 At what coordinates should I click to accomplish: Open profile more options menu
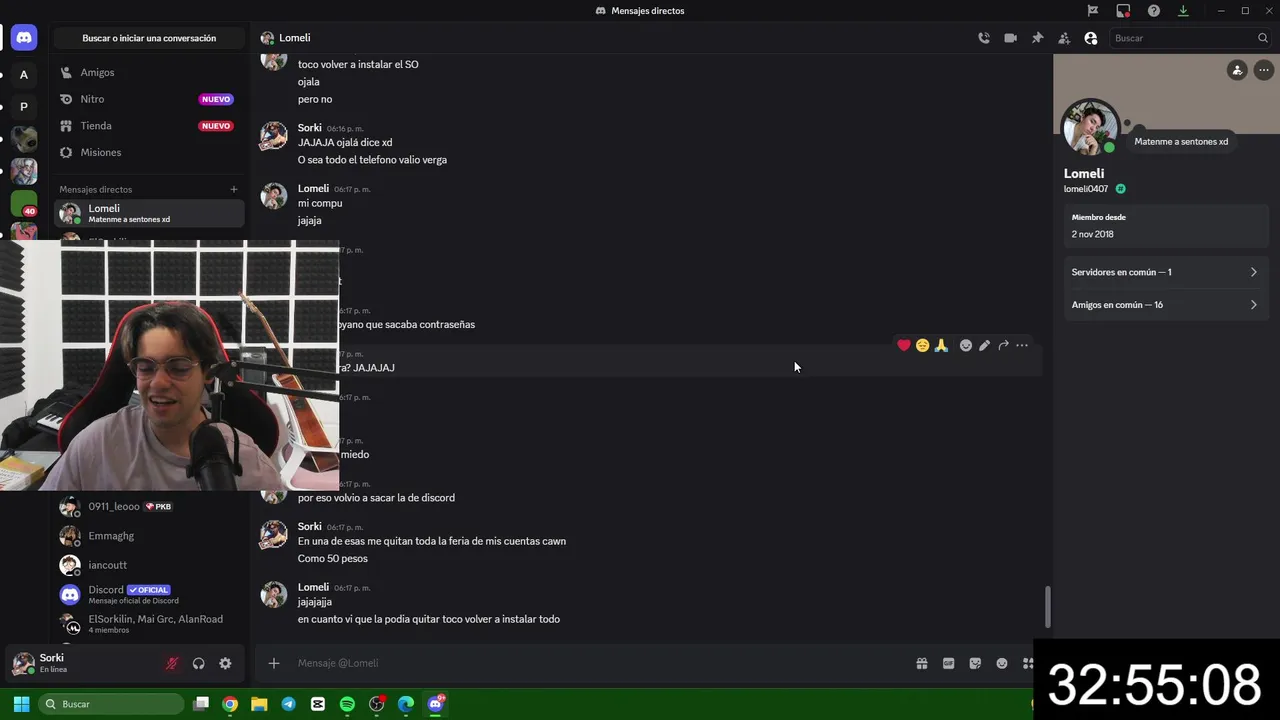[x=1264, y=70]
